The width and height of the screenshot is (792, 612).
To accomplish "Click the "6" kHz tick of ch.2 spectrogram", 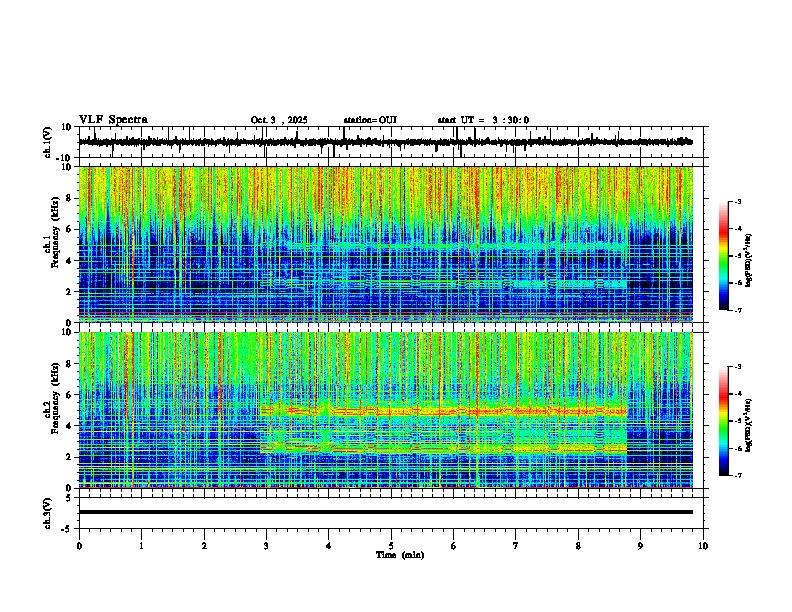I will [70, 395].
